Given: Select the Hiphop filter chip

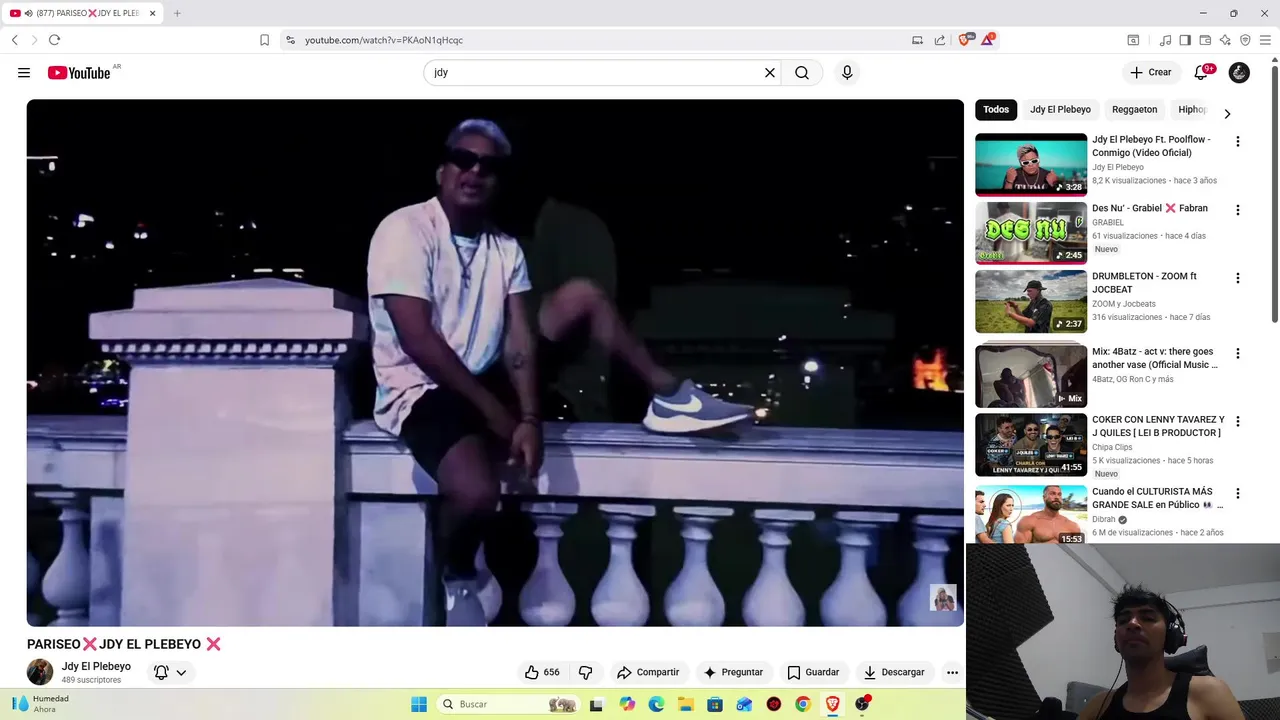Looking at the screenshot, I should 1192,110.
